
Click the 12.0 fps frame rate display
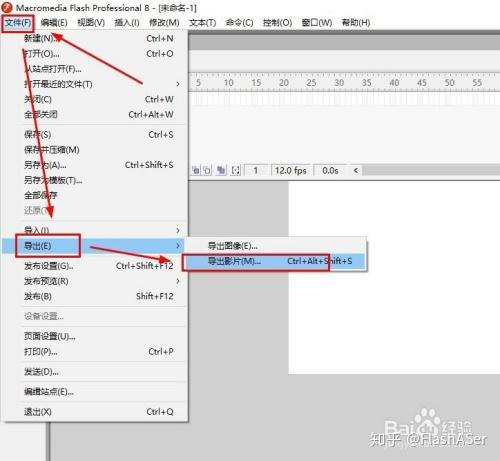(291, 170)
